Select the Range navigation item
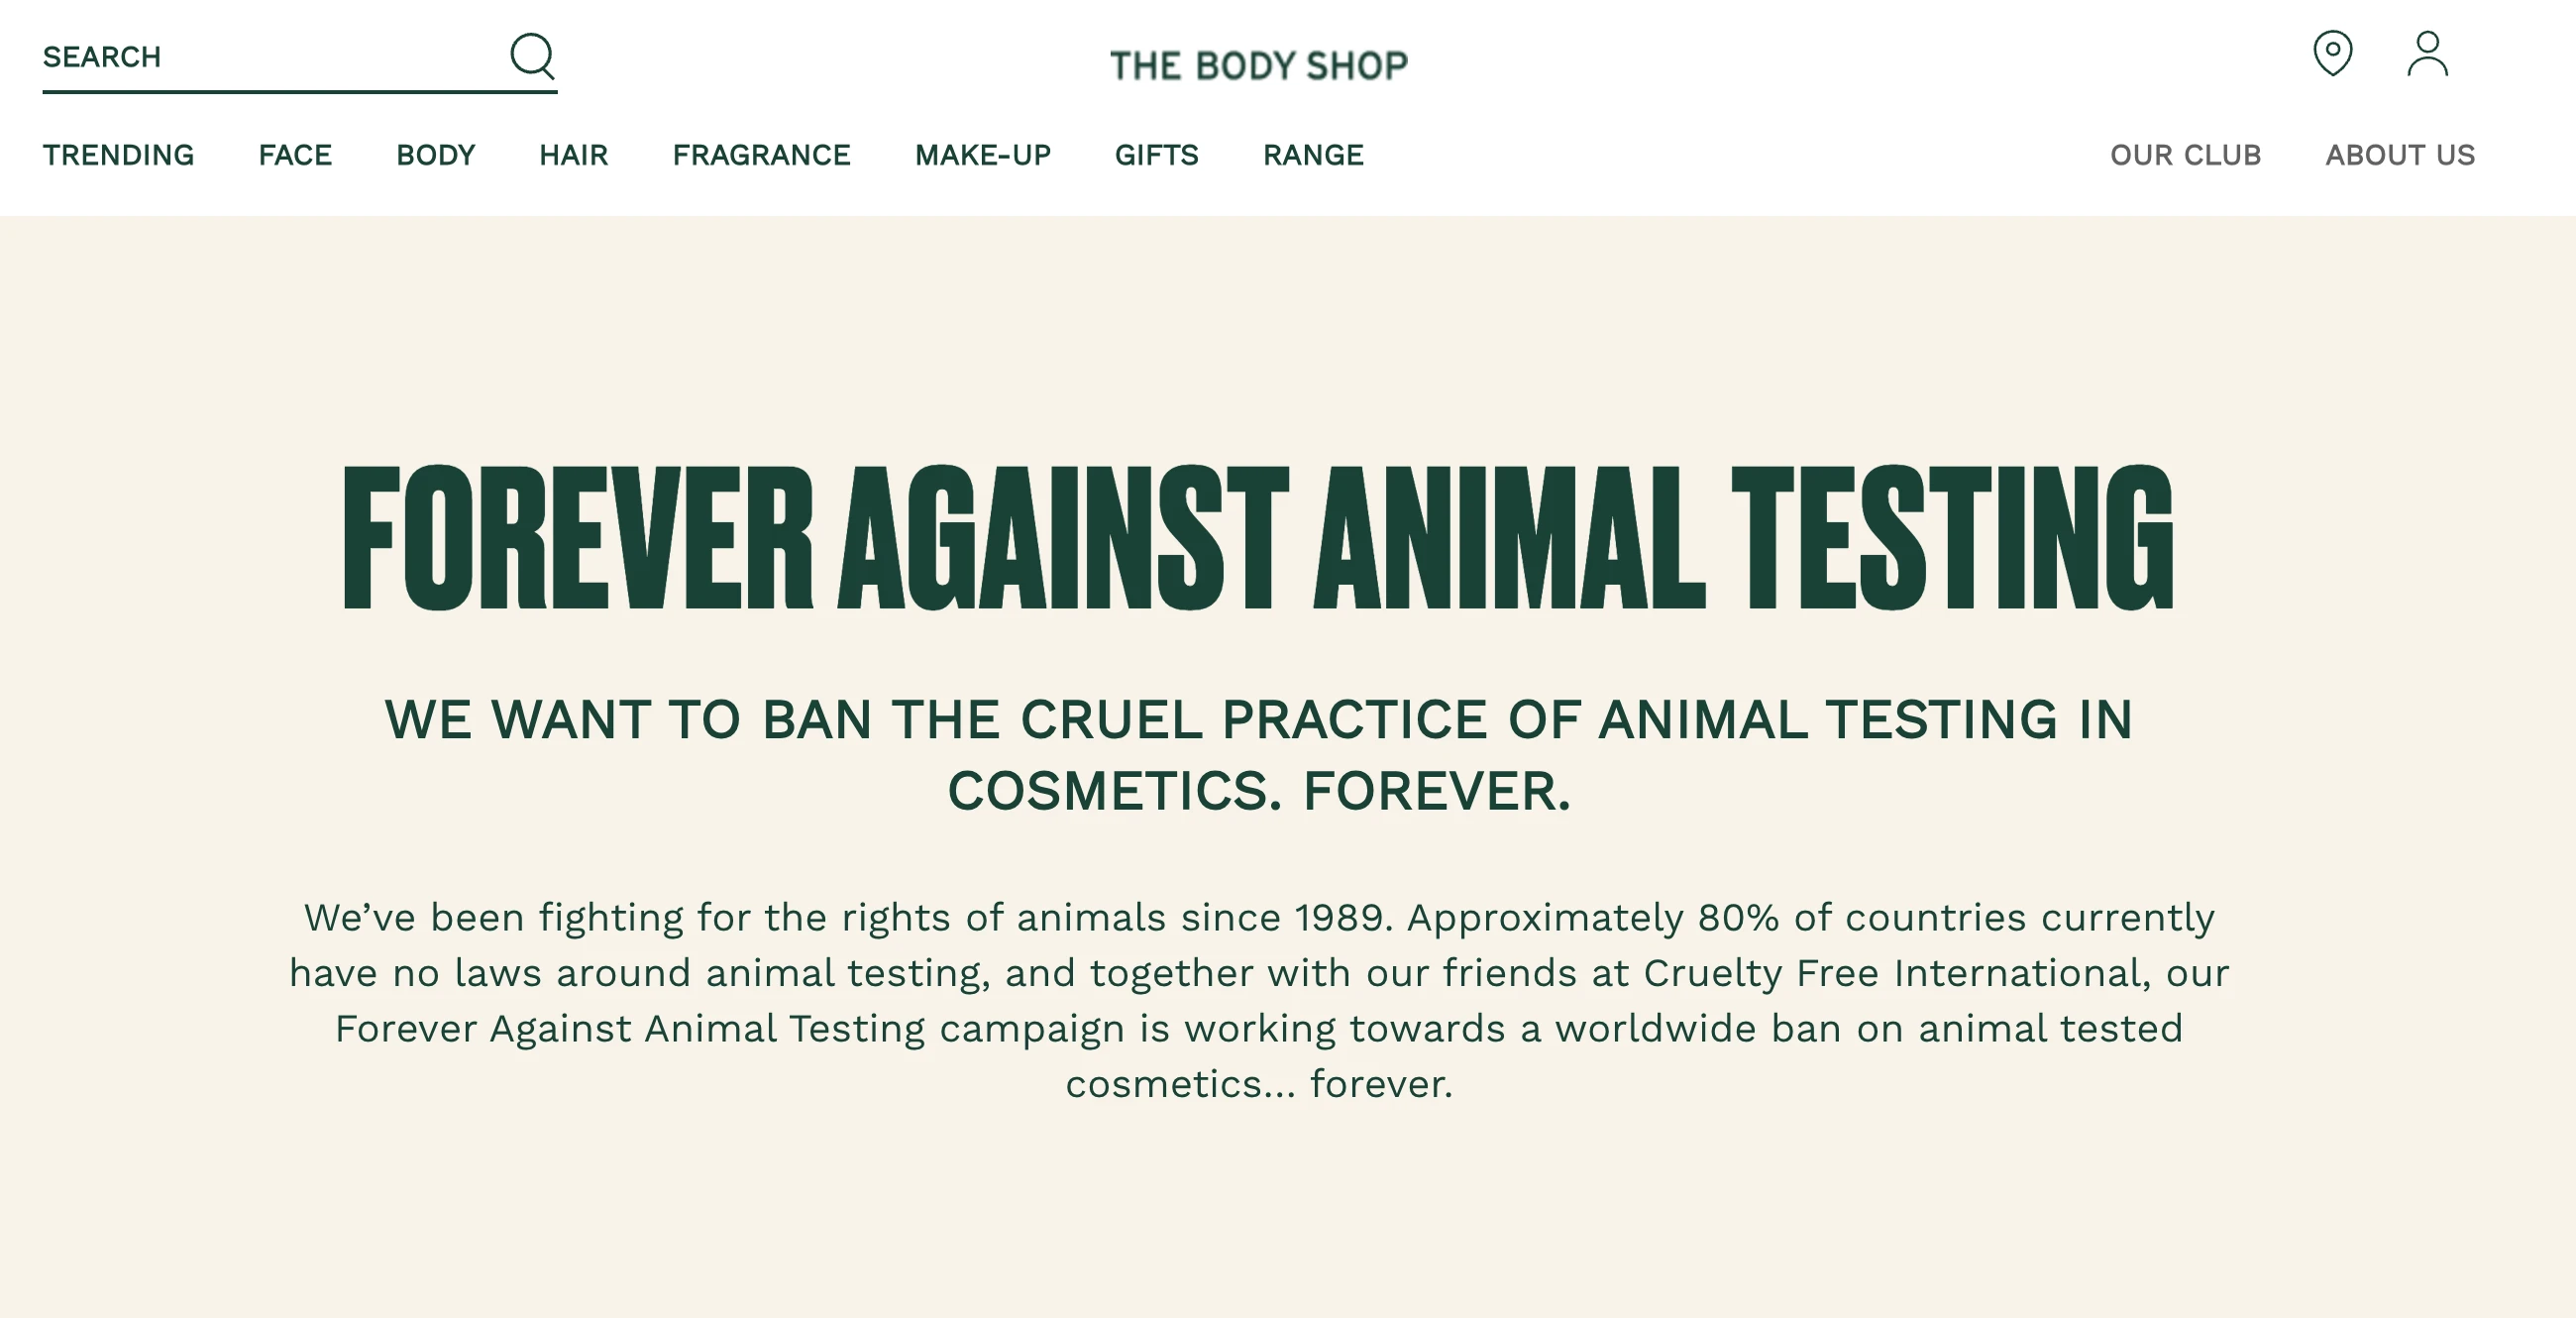 point(1313,155)
